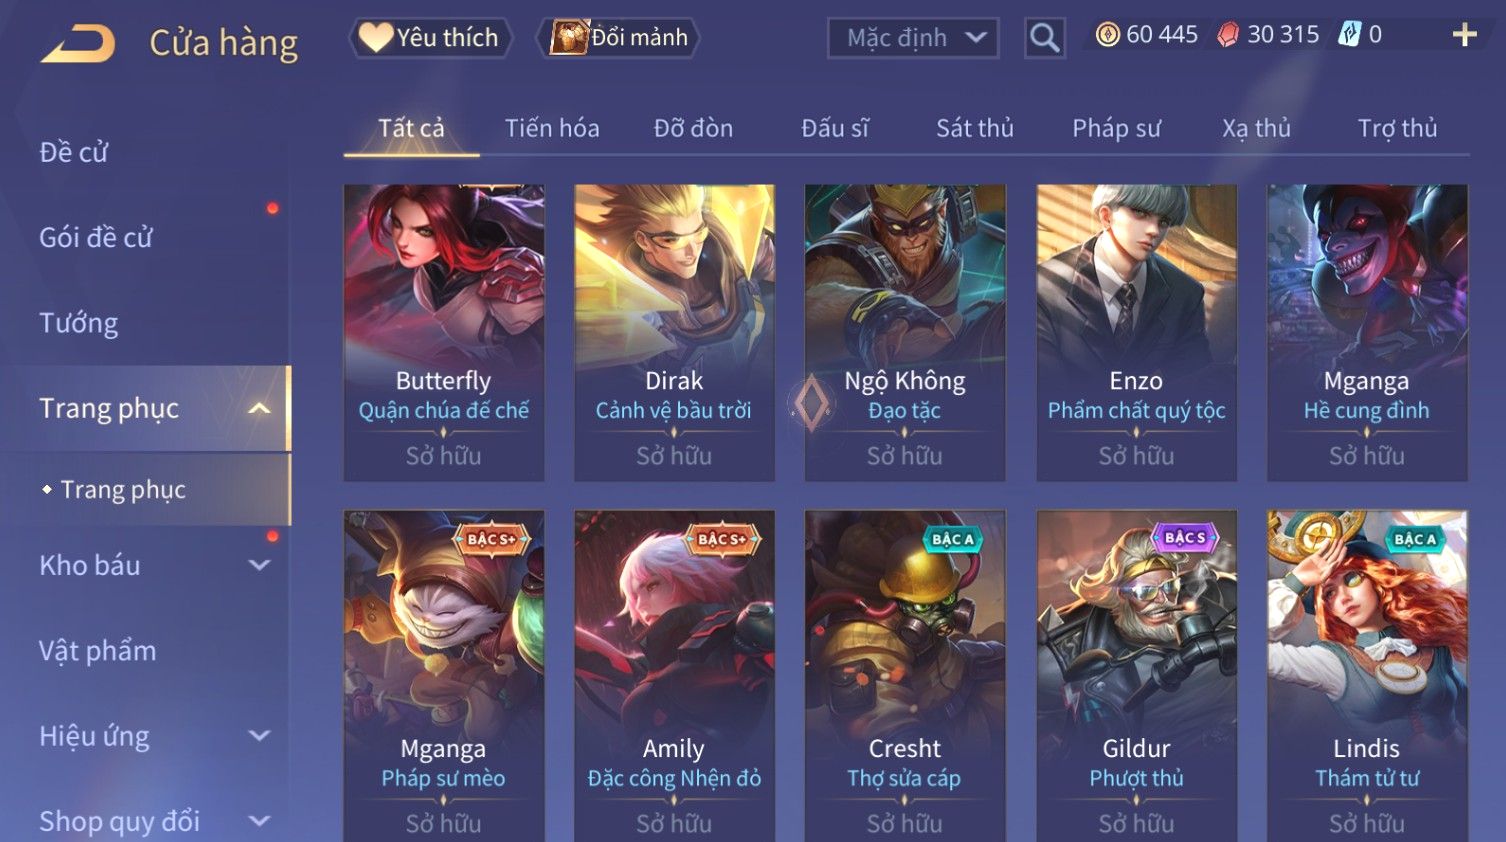
Task: Click the blue voucher currency icon
Action: coord(1350,35)
